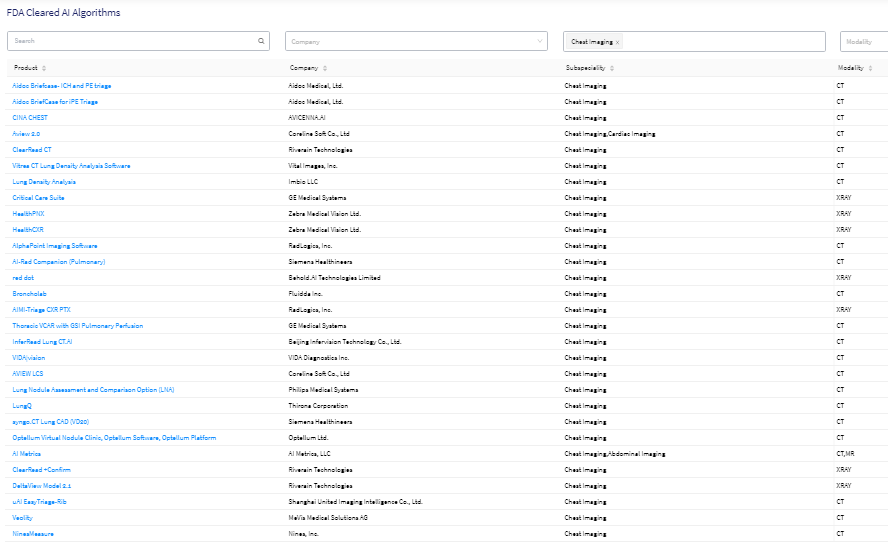Open the HealthPNX product page
This screenshot has width=888, height=546.
click(28, 214)
